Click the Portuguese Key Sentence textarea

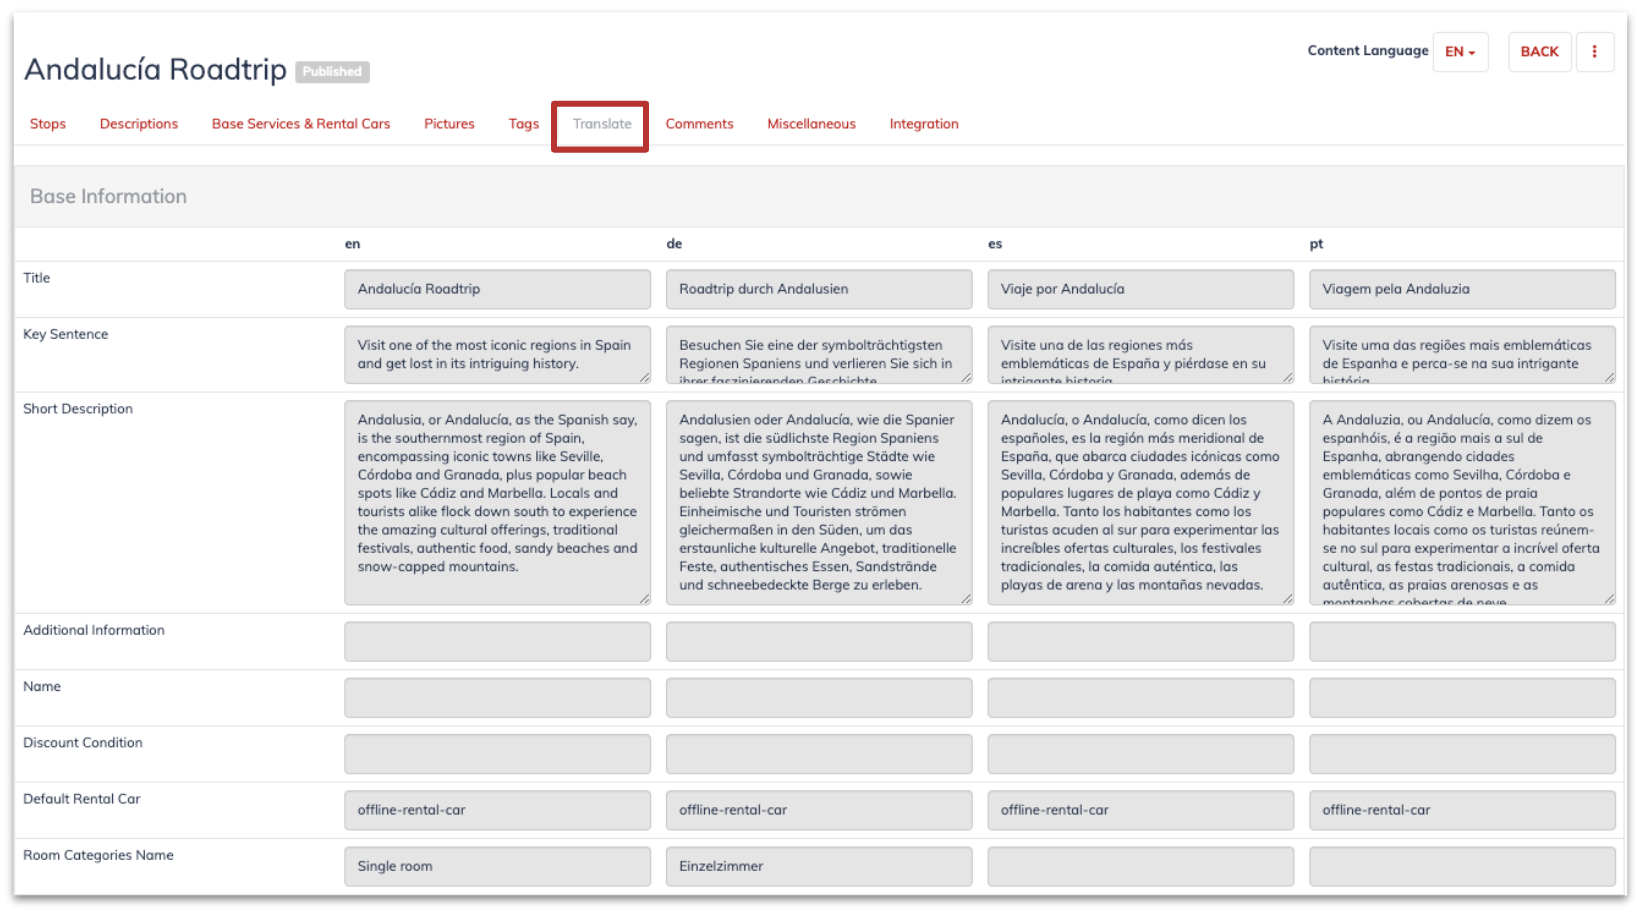coord(1462,355)
